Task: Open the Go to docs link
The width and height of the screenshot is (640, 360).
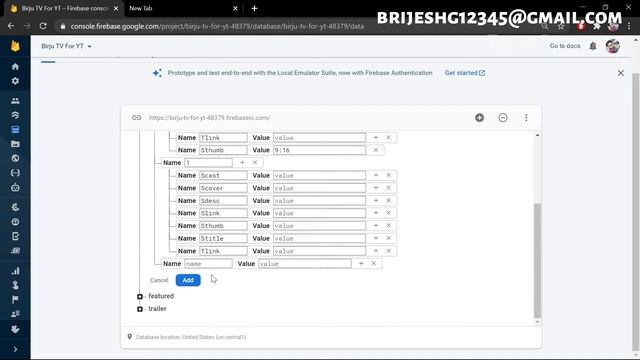Action: pos(565,46)
